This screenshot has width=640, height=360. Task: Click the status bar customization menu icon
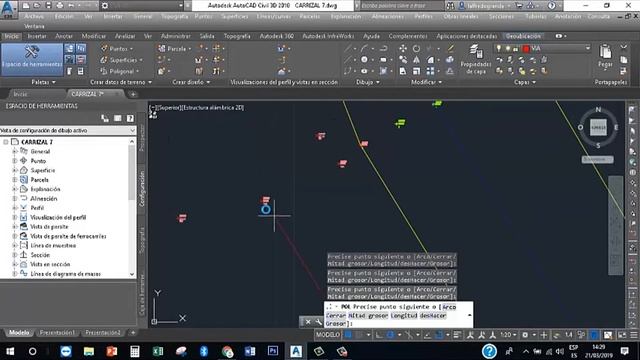(634, 335)
